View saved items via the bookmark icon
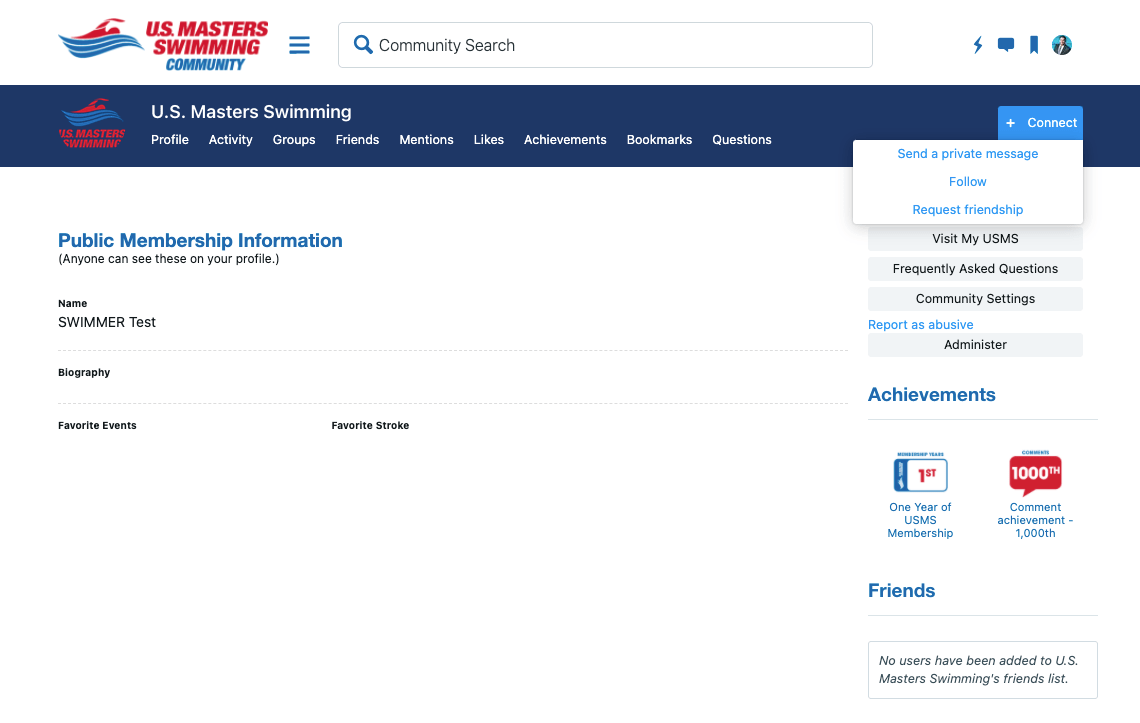Image resolution: width=1140 pixels, height=723 pixels. (x=1033, y=44)
